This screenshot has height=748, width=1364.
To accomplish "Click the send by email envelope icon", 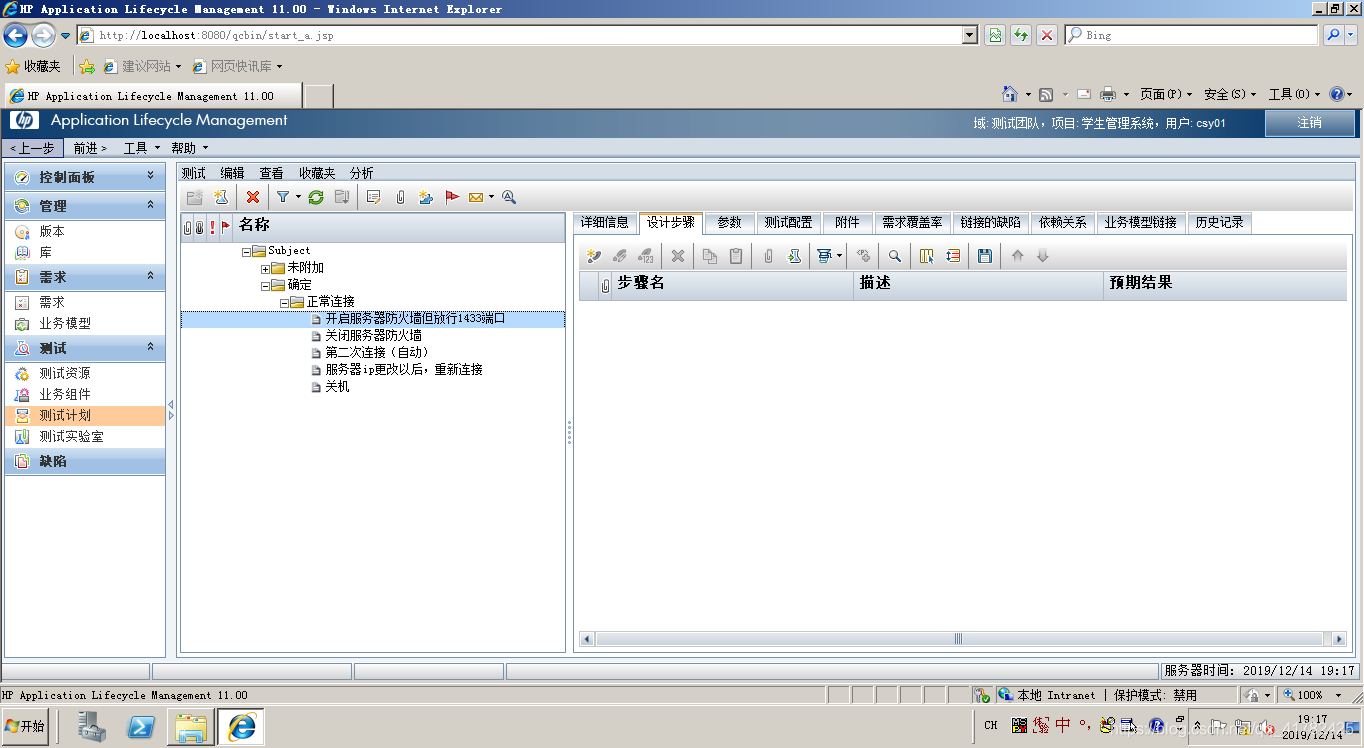I will (476, 197).
